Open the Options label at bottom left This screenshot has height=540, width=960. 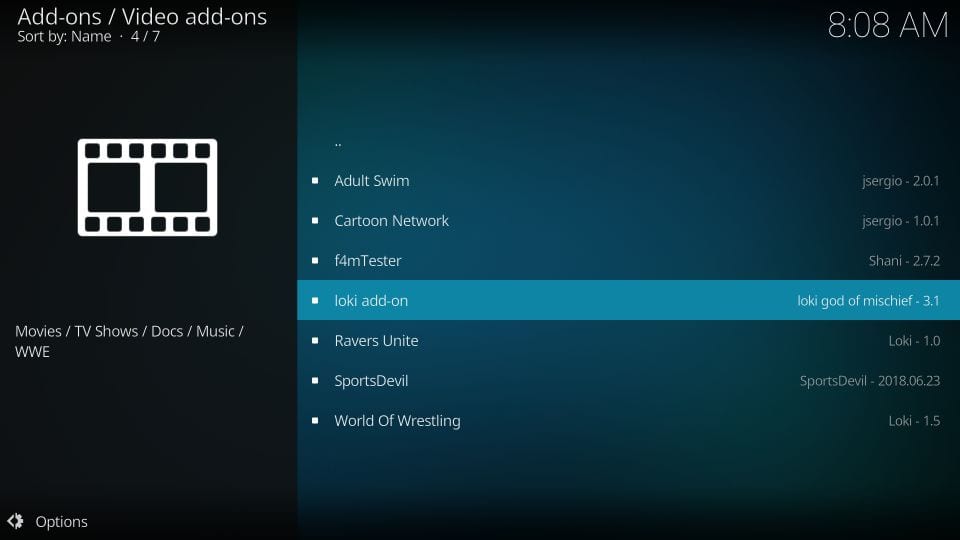tap(61, 522)
